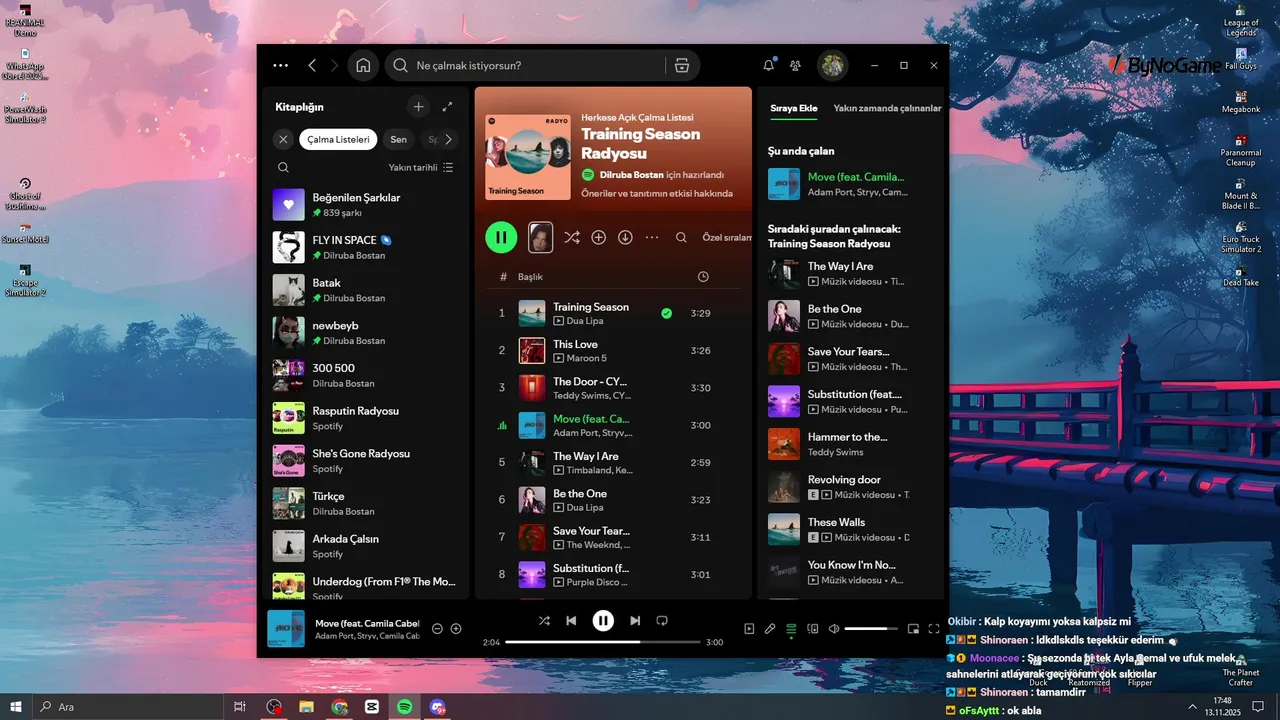Toggle Now Playing view button

tap(749, 629)
